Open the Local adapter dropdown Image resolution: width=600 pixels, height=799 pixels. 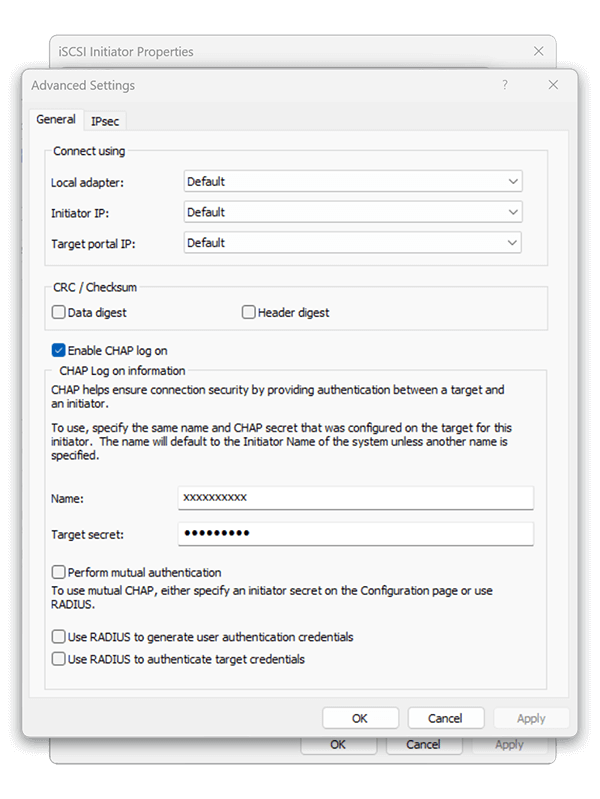353,181
